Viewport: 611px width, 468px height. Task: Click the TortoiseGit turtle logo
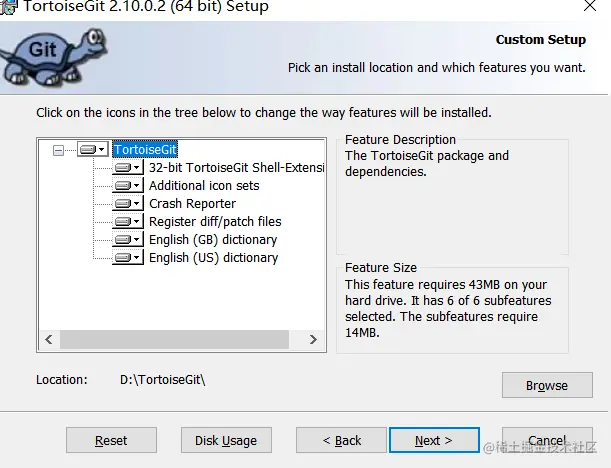click(x=54, y=57)
